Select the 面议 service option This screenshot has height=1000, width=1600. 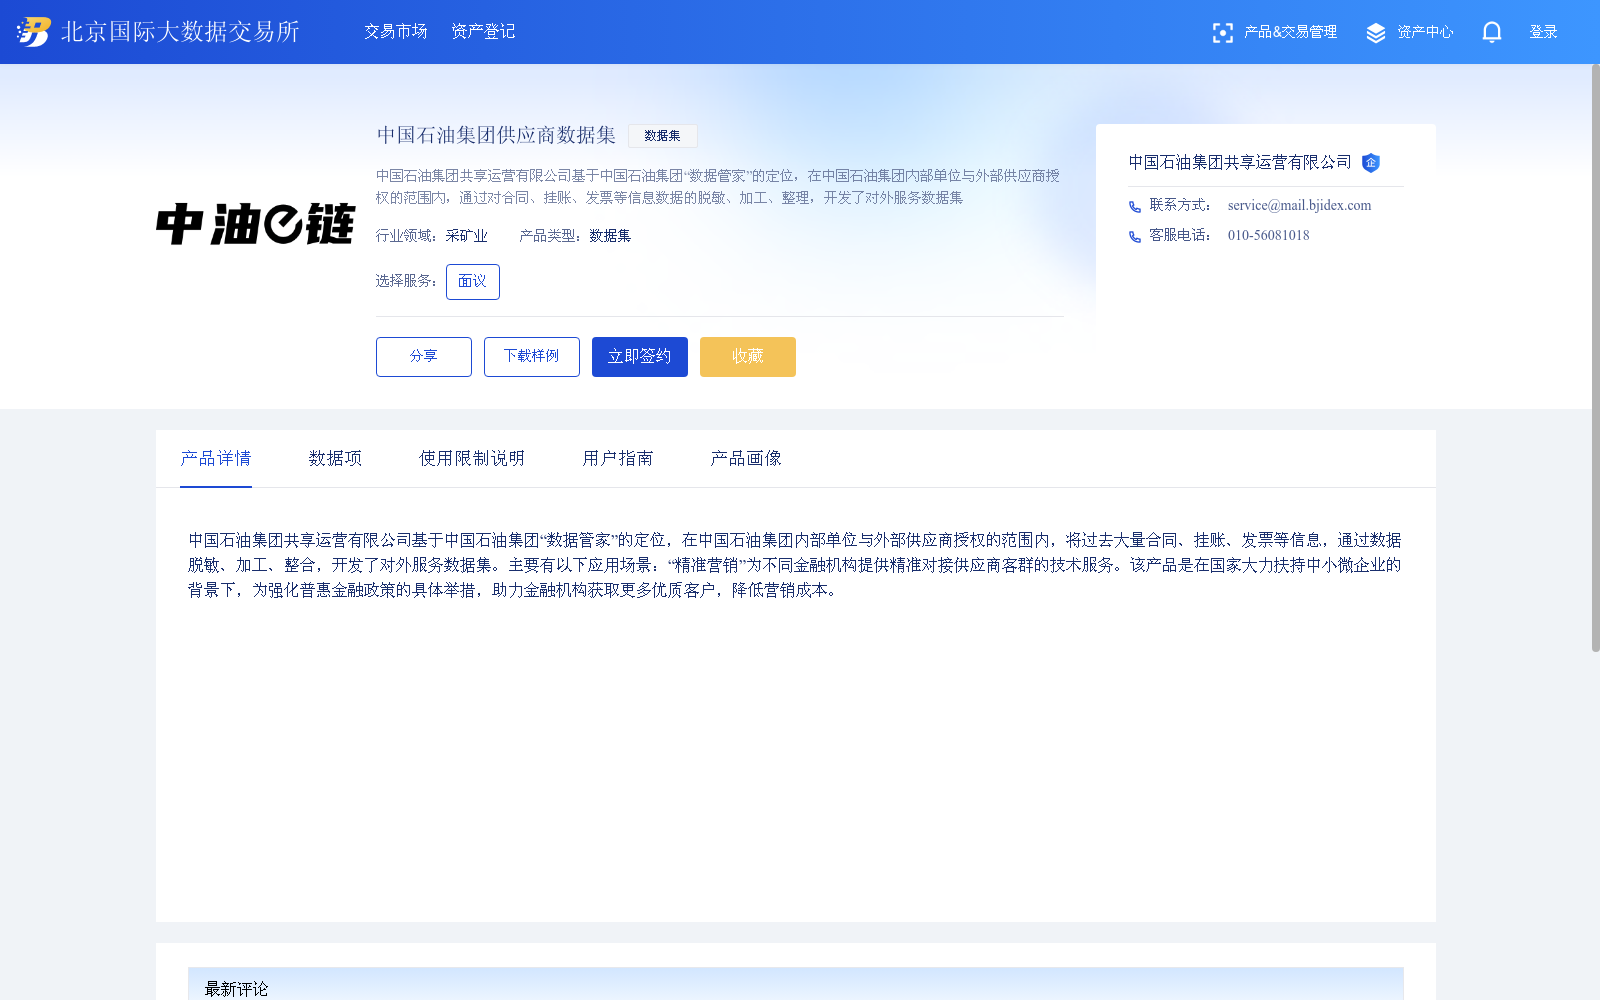473,282
